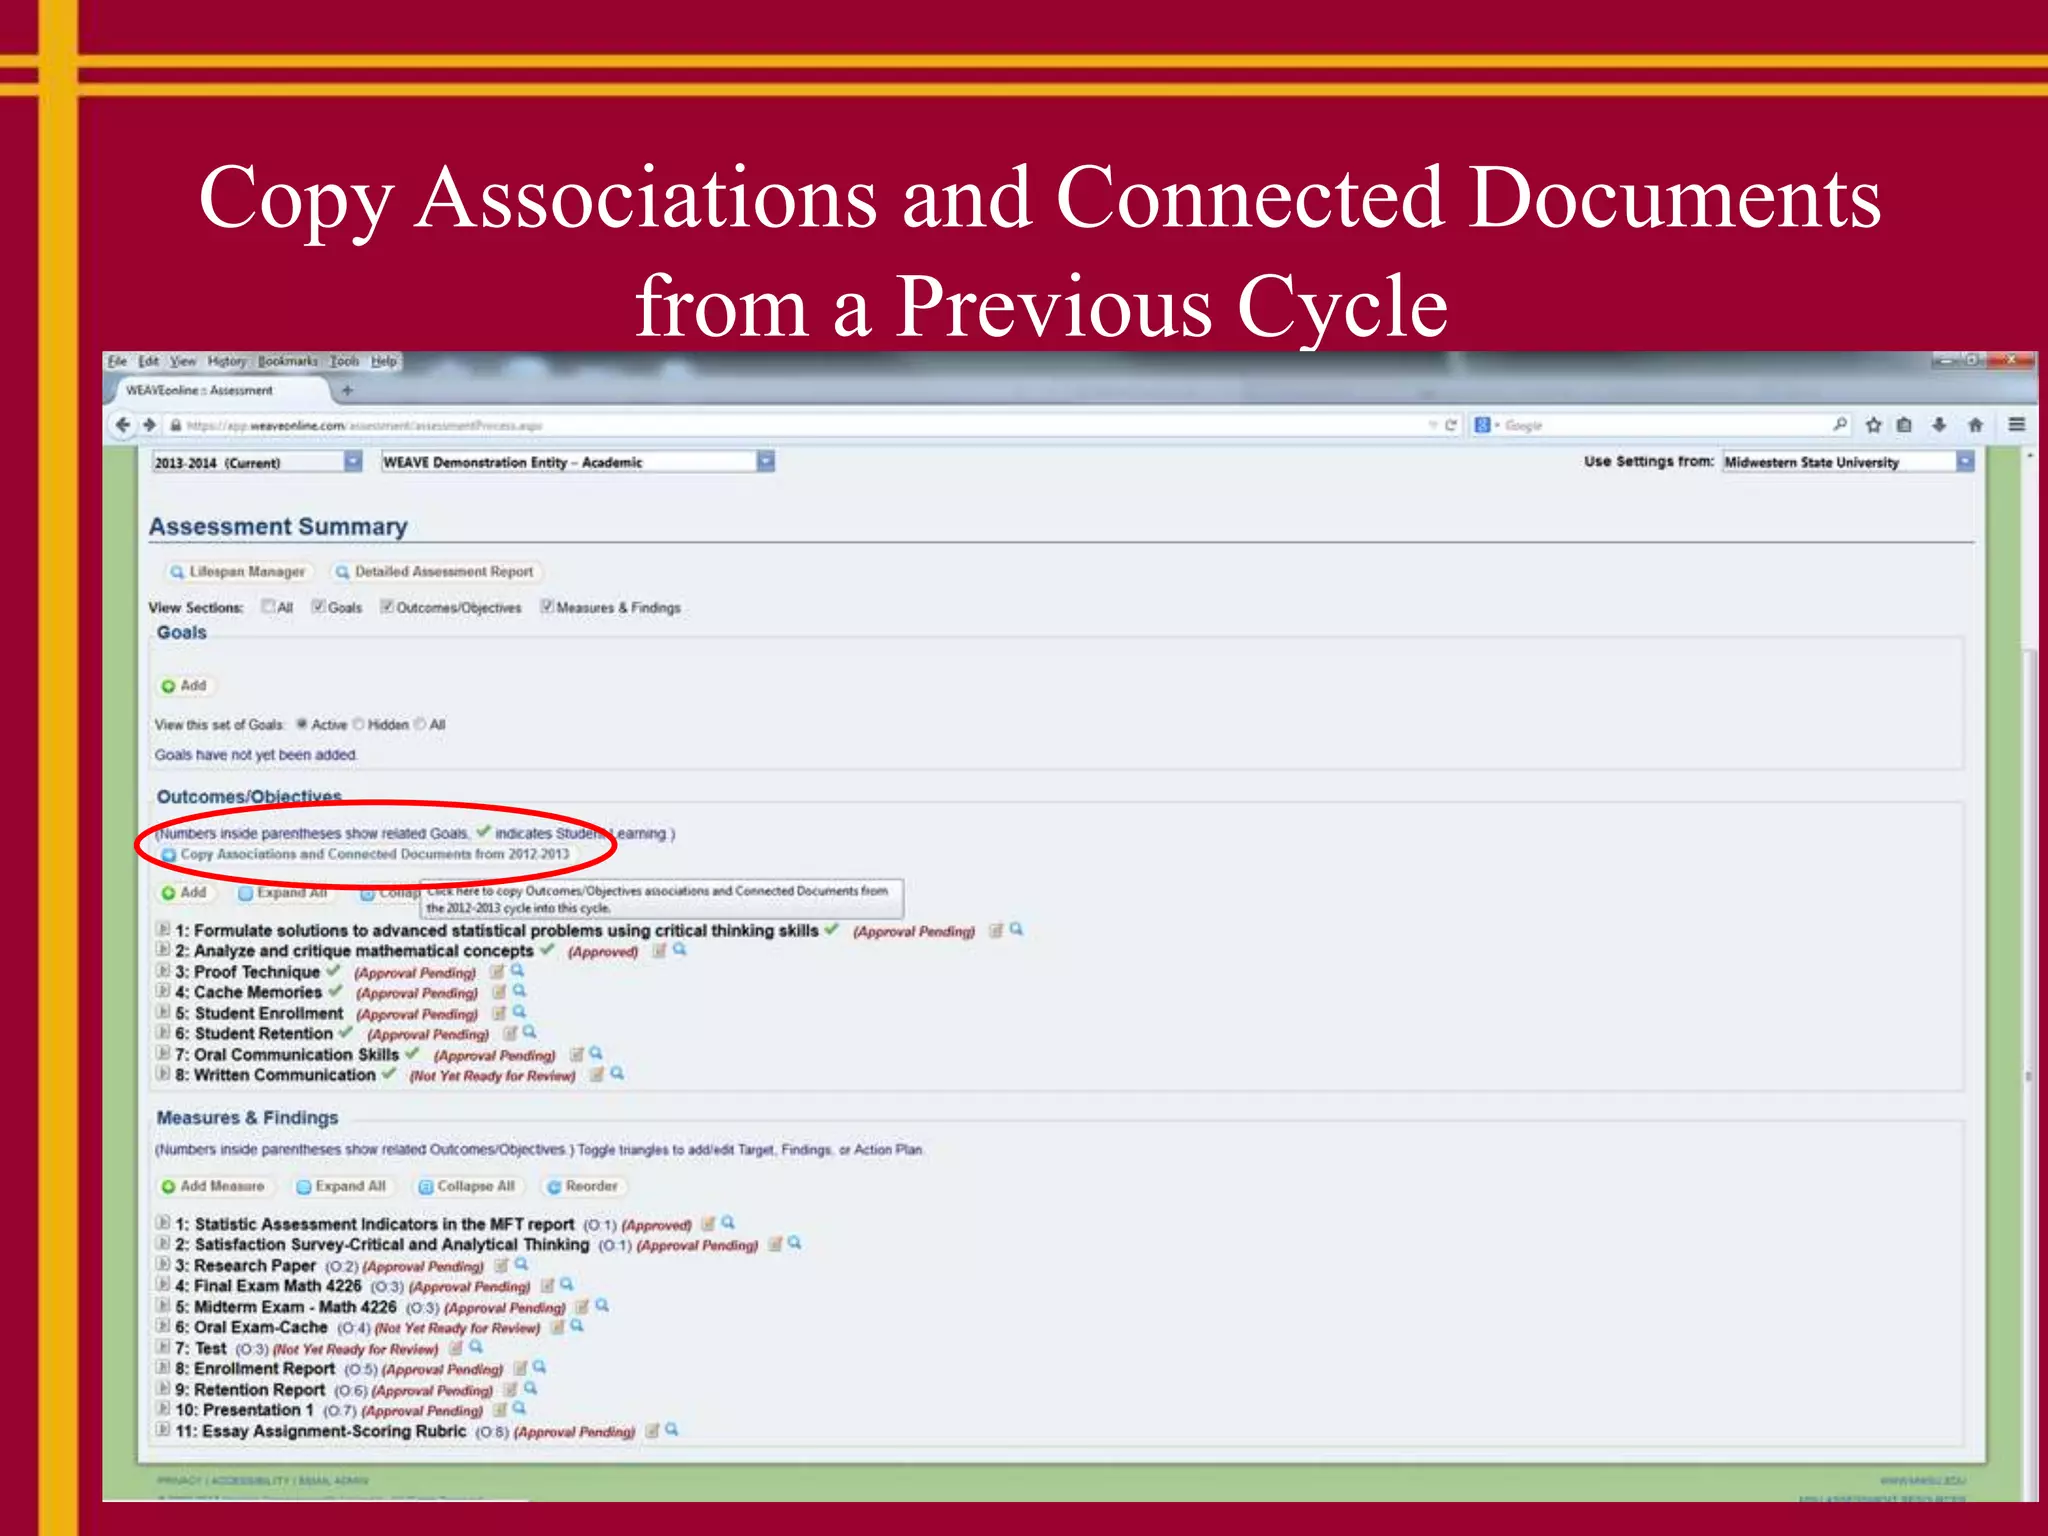Expand outcome 1 Formulate solutions row

(x=163, y=929)
